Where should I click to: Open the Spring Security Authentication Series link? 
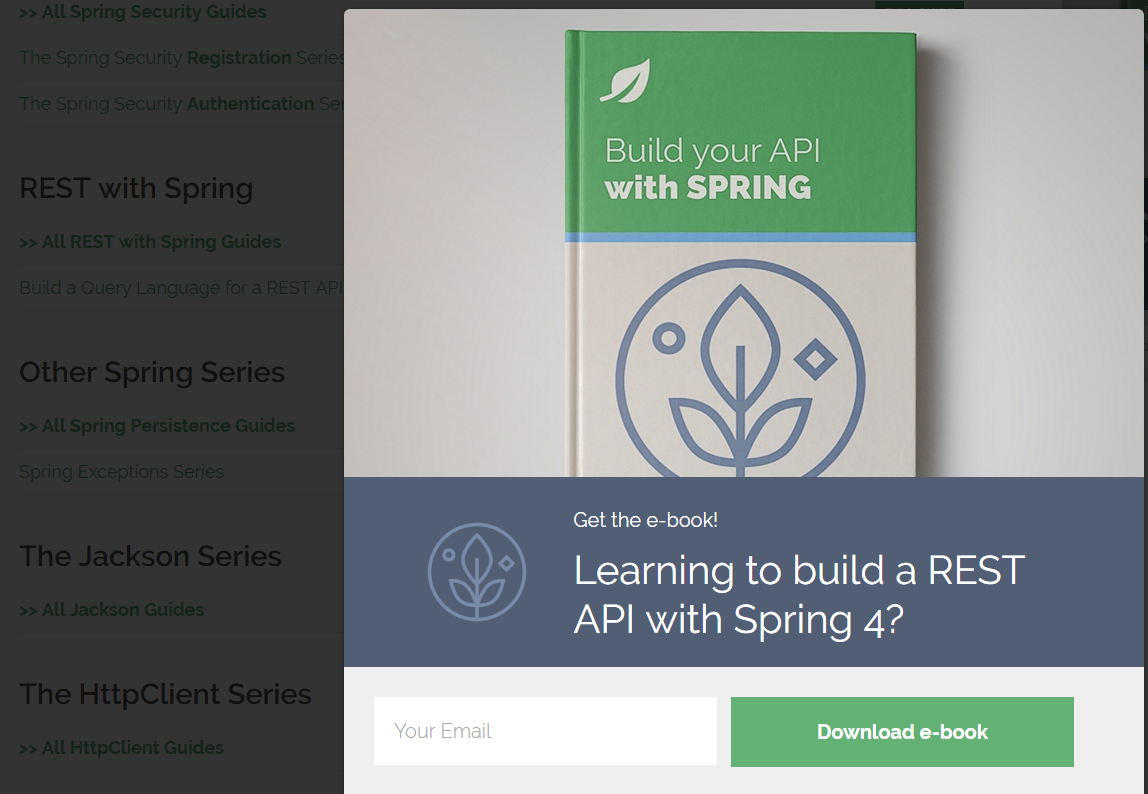[182, 104]
